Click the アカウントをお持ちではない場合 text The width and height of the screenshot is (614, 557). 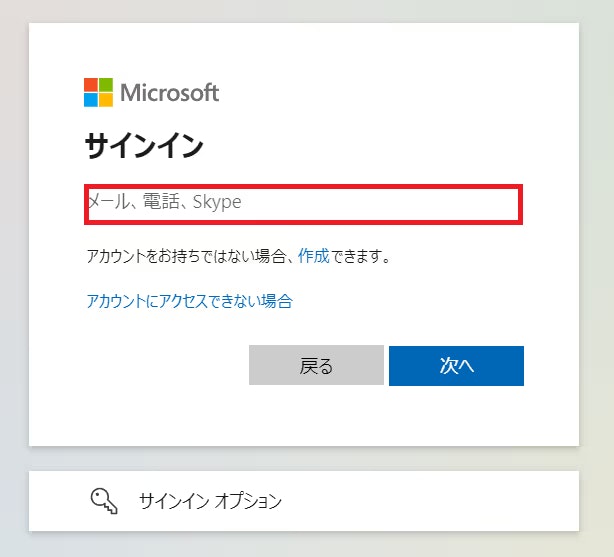[186, 256]
